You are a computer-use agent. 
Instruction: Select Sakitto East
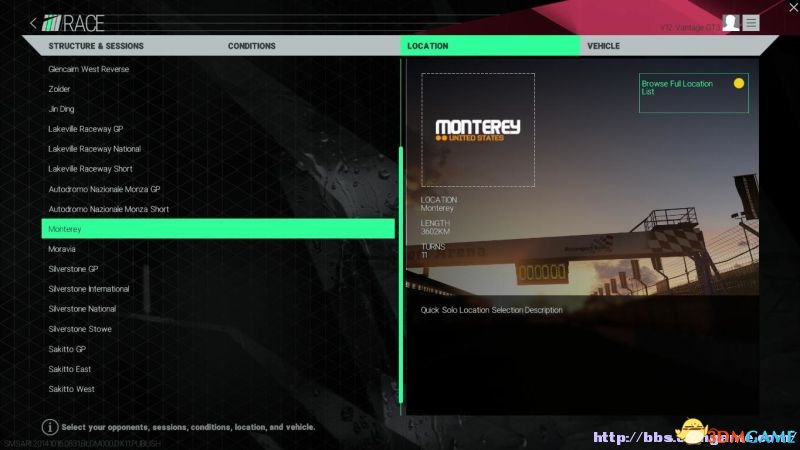point(69,369)
